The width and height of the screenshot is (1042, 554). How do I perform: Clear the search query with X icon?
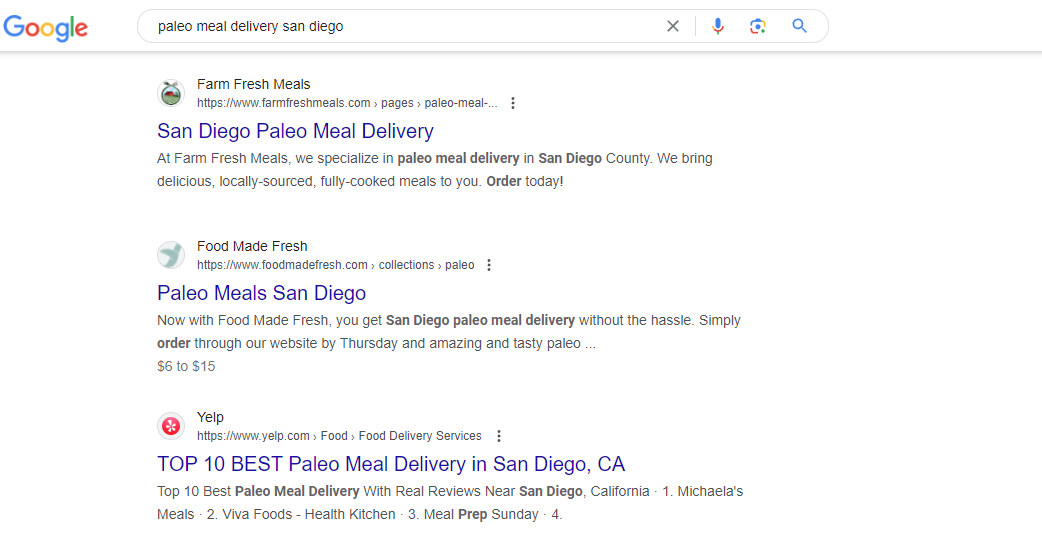click(673, 26)
